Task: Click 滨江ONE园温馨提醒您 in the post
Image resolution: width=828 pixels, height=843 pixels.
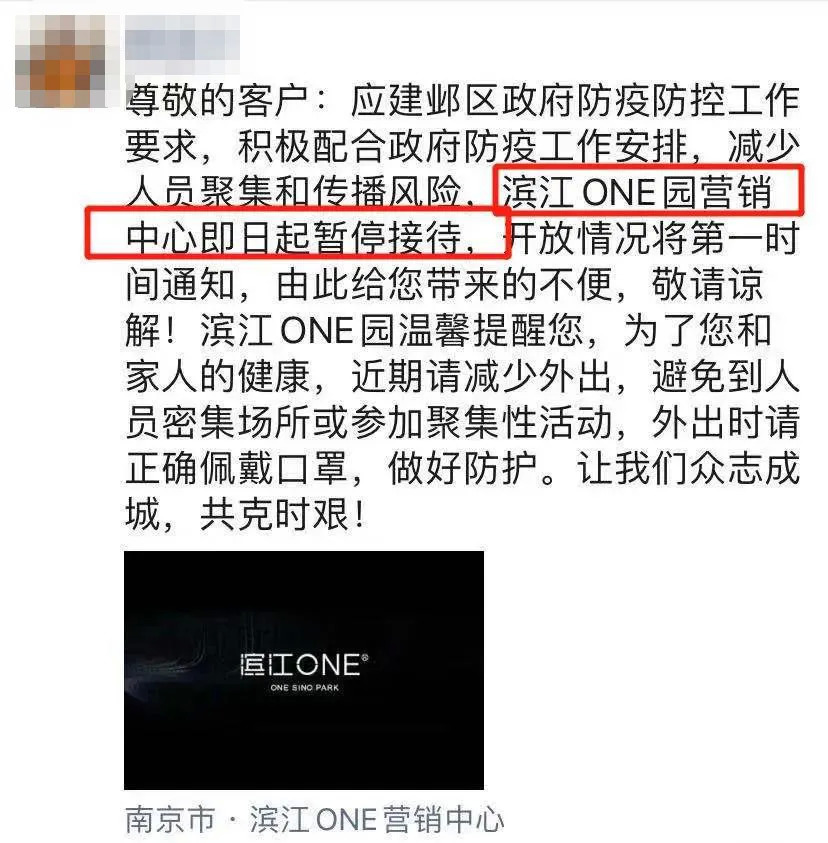Action: (x=391, y=330)
